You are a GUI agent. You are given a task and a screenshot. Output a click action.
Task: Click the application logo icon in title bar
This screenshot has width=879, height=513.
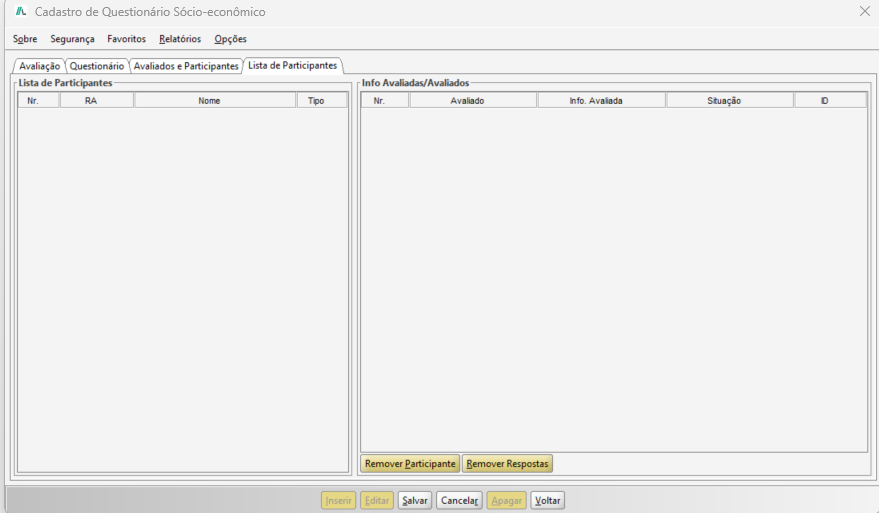[x=21, y=11]
